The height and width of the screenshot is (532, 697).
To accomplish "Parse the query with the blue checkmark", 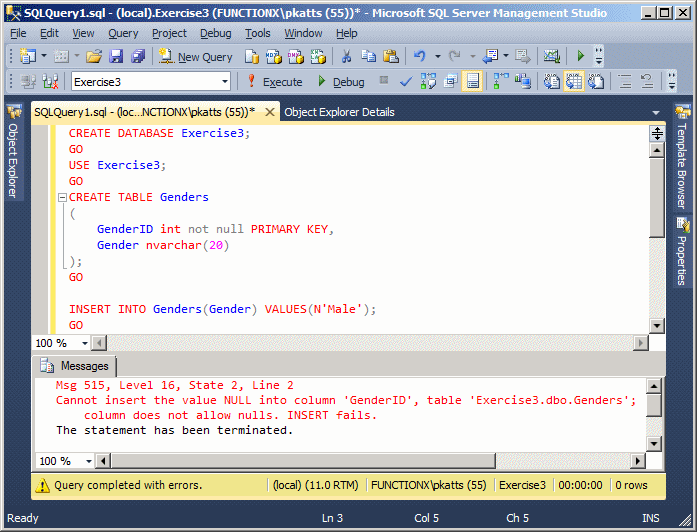I will click(x=405, y=82).
